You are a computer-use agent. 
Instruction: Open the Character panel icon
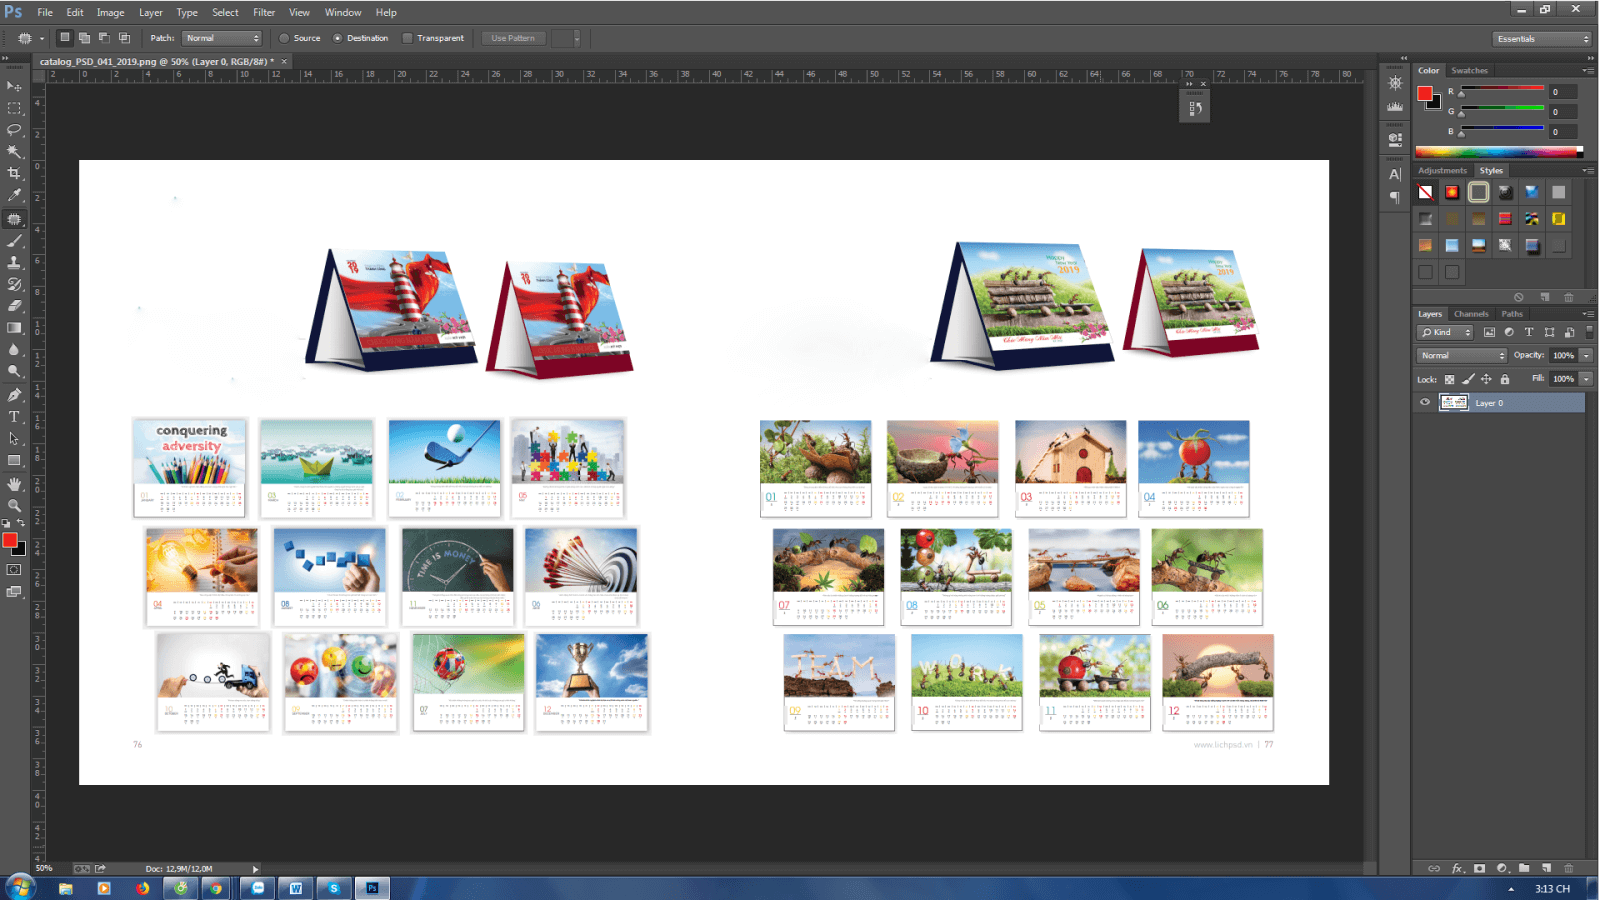point(1395,174)
